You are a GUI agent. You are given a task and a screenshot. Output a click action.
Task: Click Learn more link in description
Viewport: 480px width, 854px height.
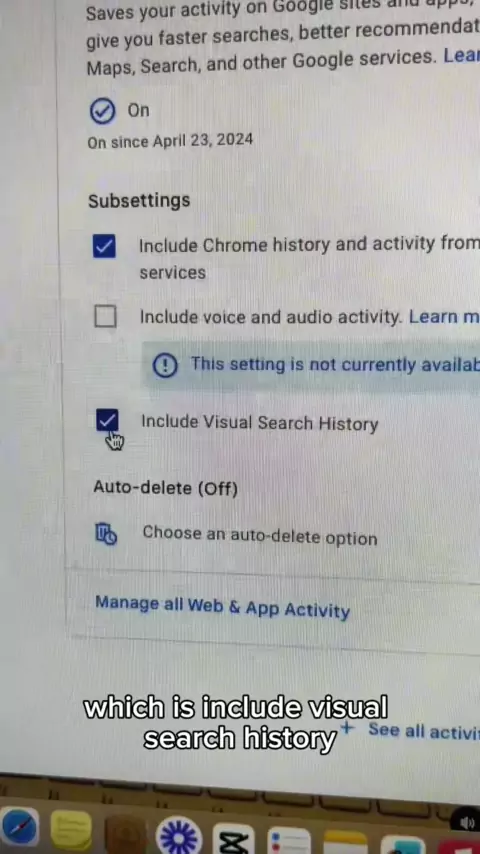(x=461, y=56)
